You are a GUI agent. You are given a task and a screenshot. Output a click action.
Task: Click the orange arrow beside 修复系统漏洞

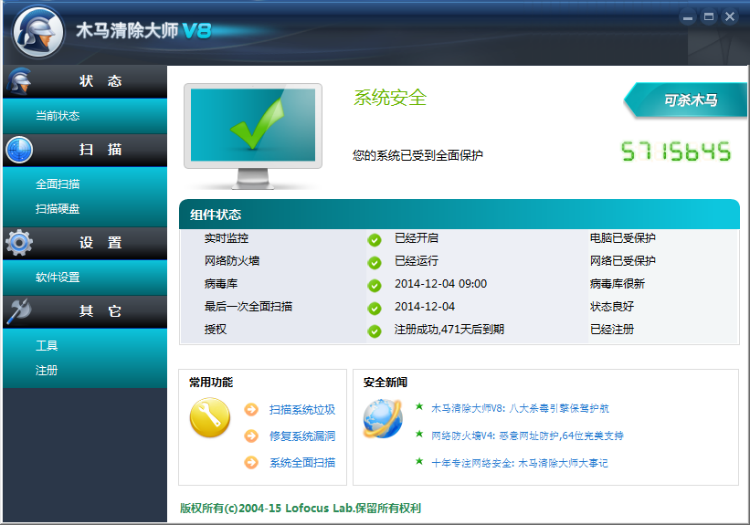[x=251, y=436]
